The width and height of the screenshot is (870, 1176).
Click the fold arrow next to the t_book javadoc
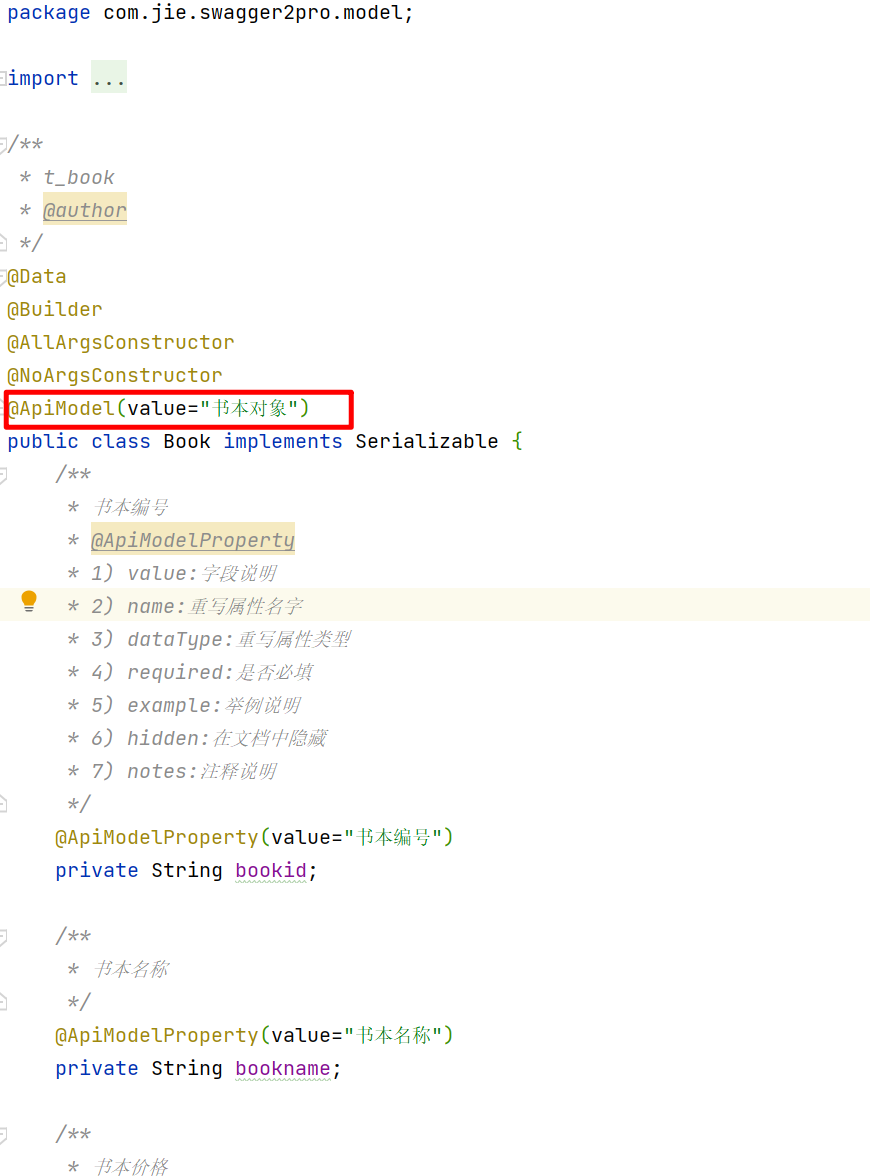(6, 143)
